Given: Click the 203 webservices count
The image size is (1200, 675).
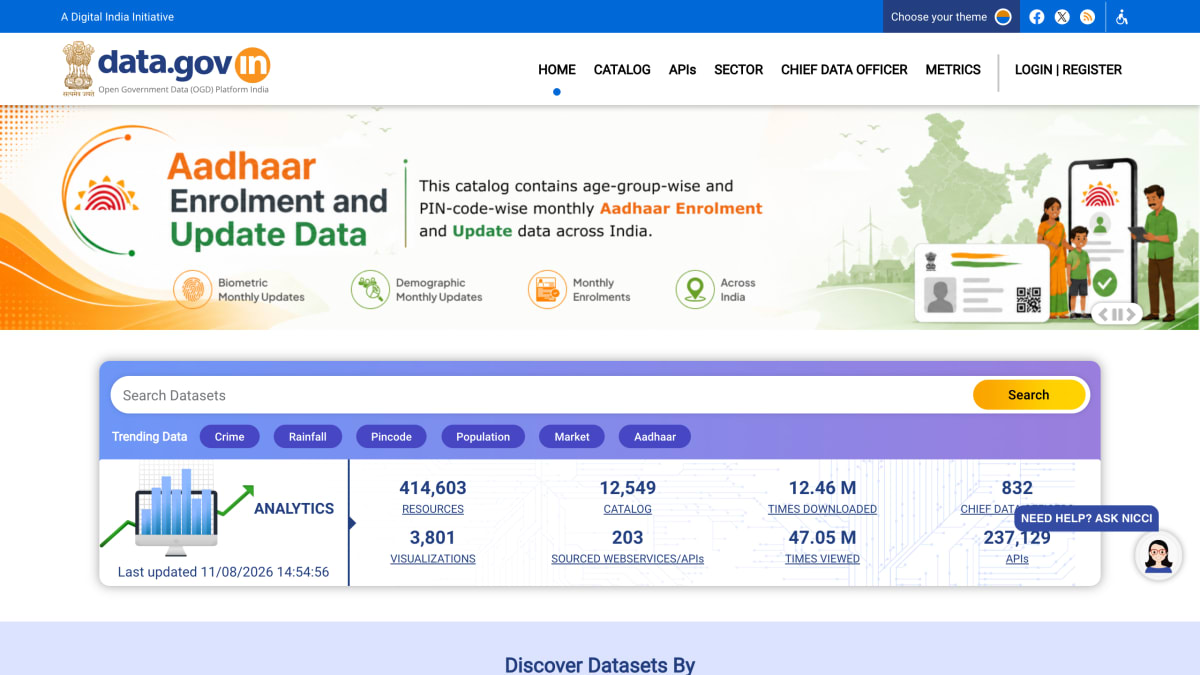Looking at the screenshot, I should point(628,538).
